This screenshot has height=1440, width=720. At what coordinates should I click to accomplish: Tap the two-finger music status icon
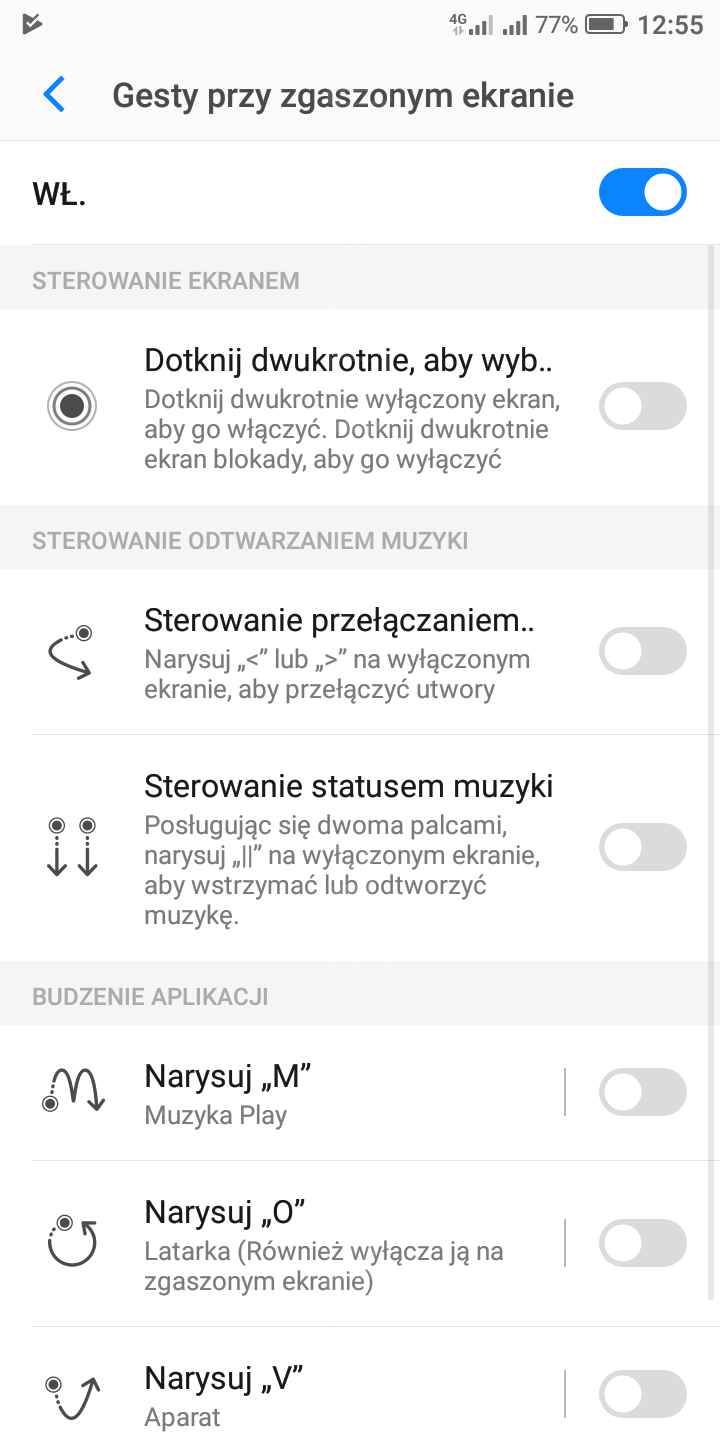pos(72,847)
